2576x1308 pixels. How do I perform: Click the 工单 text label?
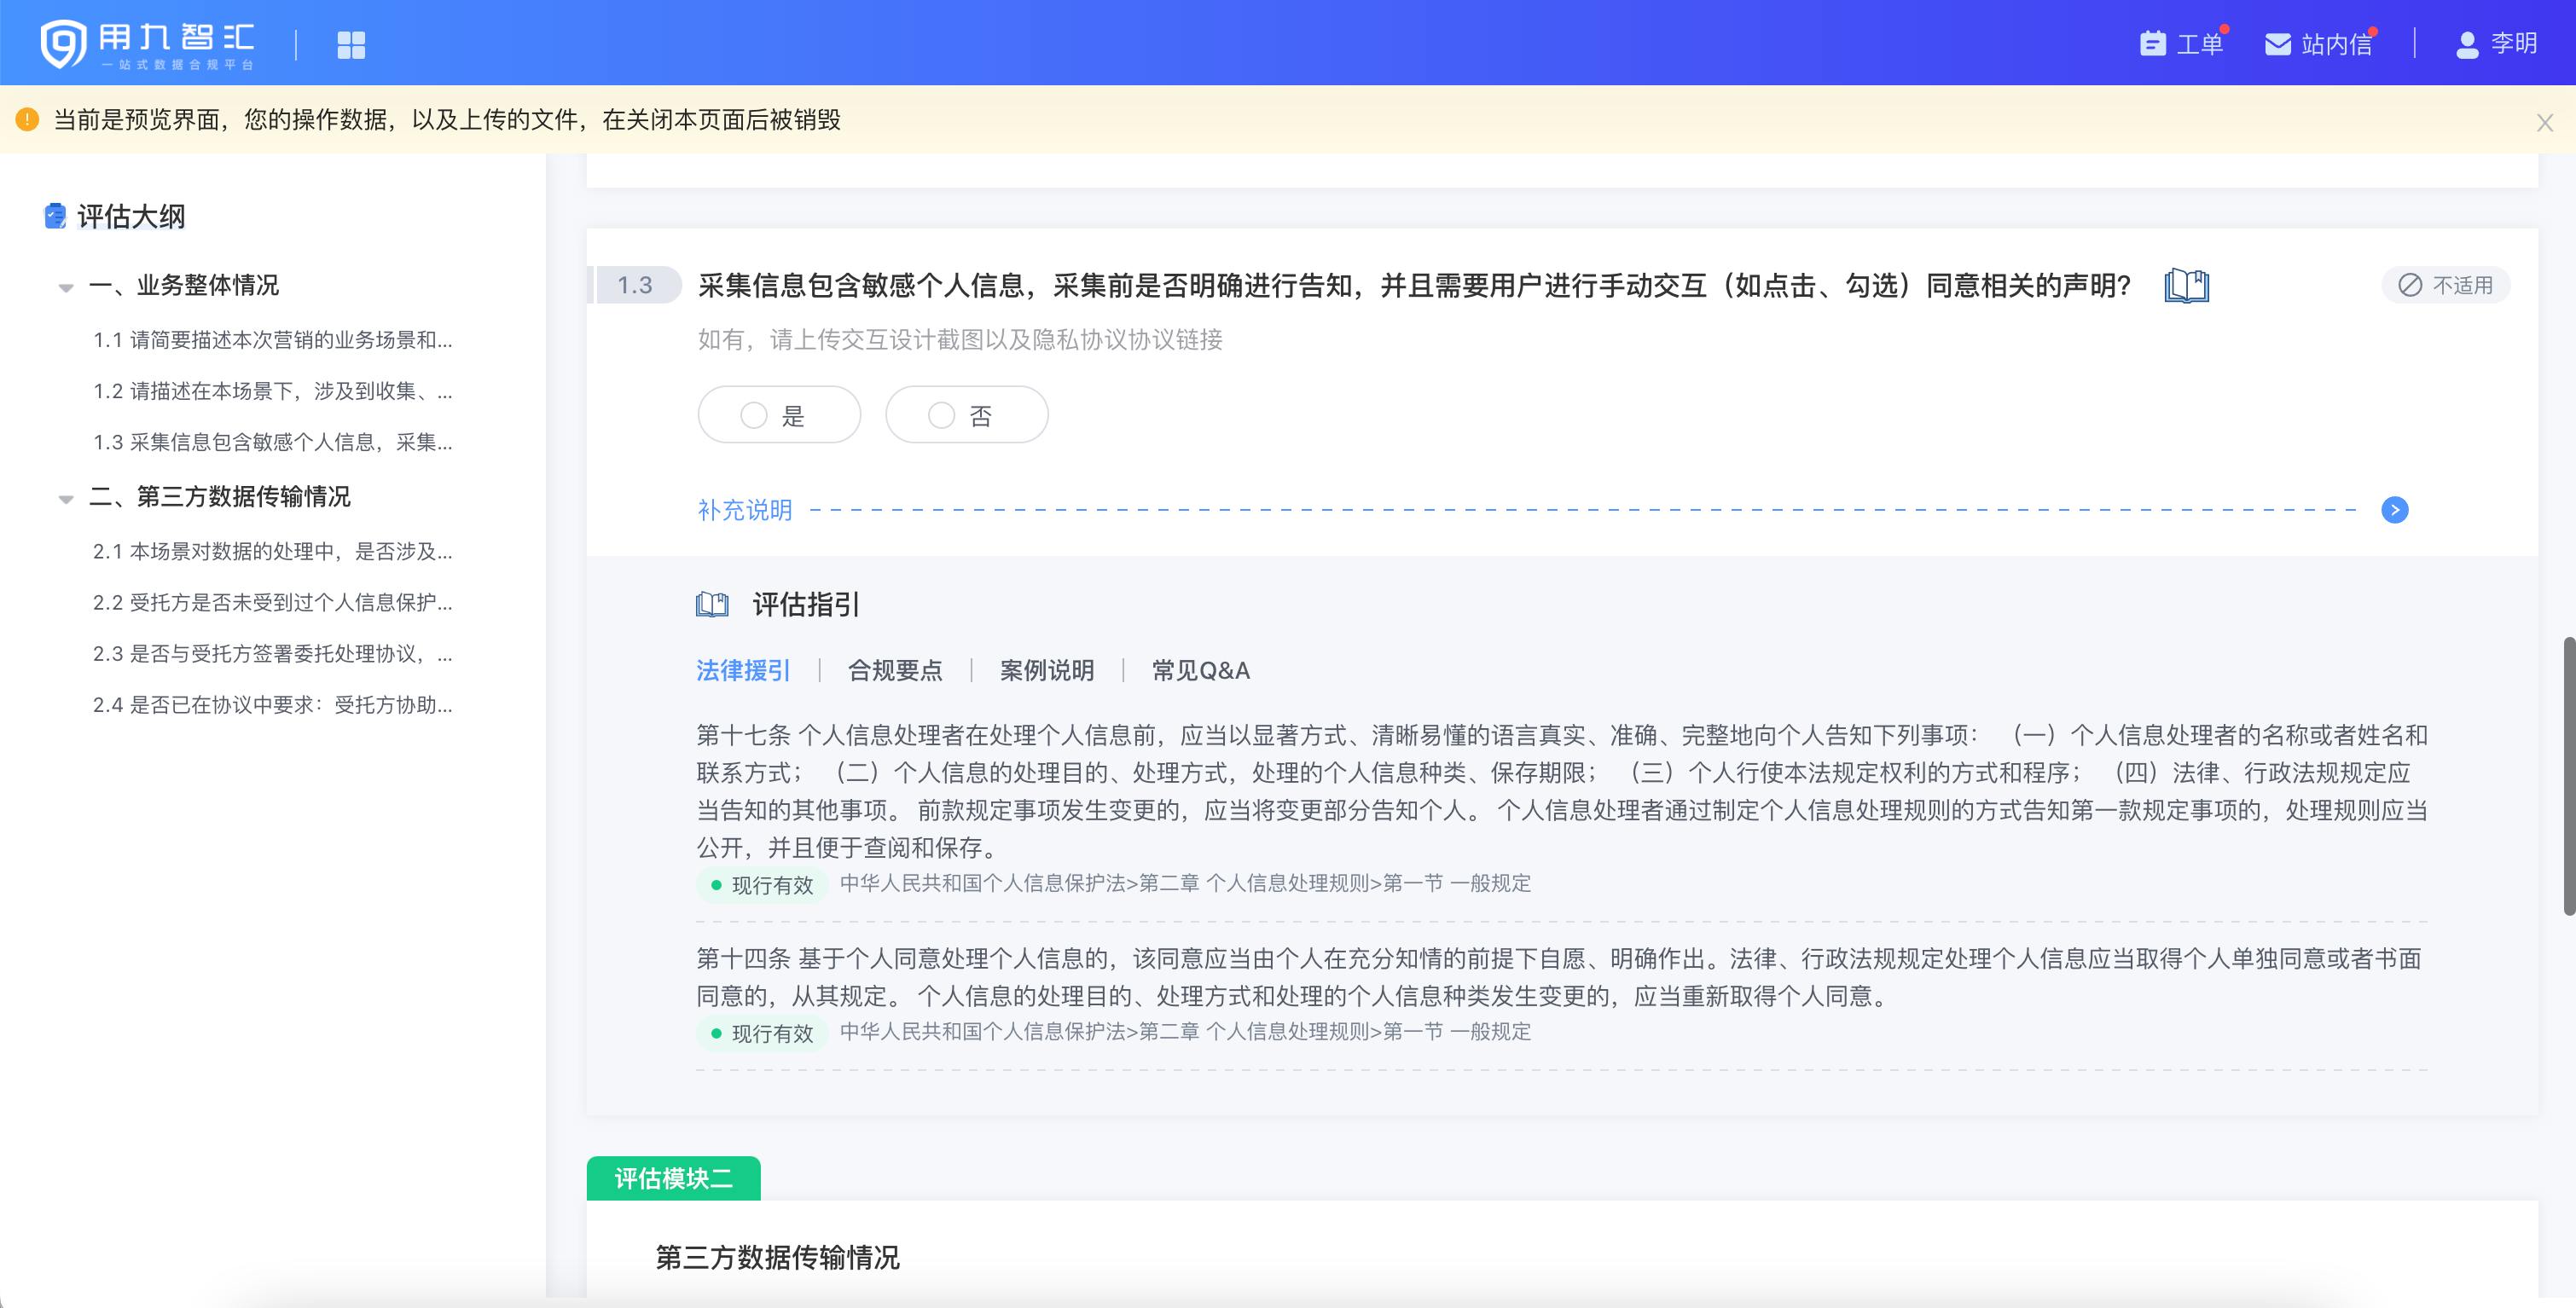pos(2199,44)
